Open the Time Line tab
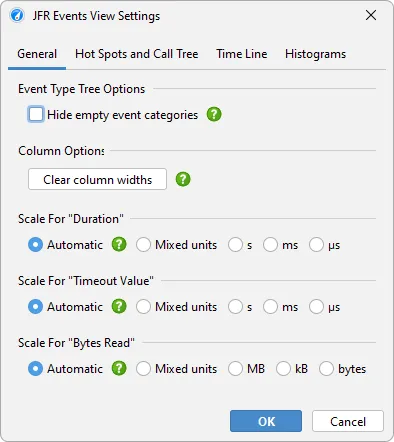This screenshot has height=442, width=394. [242, 54]
